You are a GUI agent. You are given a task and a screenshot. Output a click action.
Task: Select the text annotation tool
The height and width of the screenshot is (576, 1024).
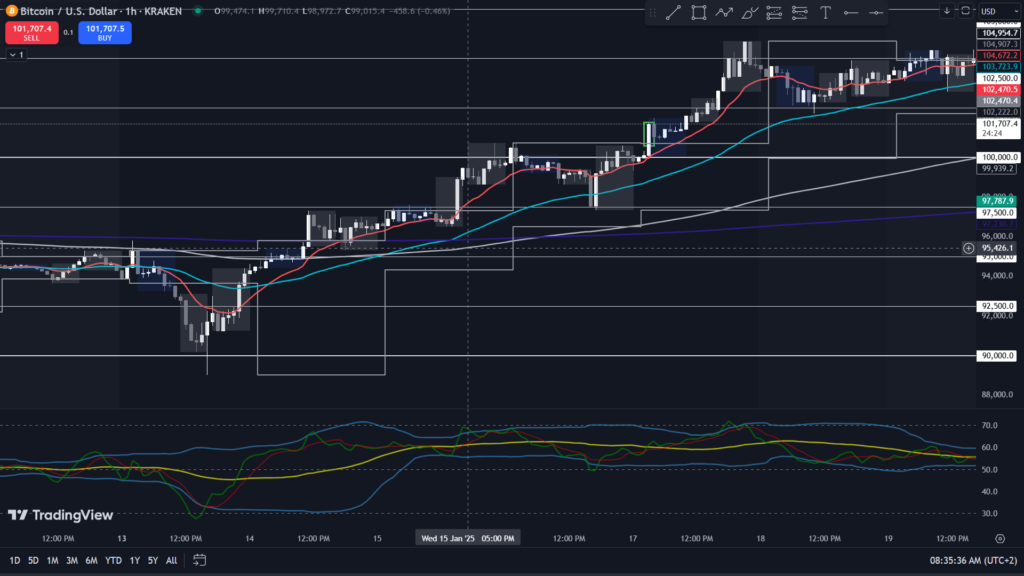[825, 12]
